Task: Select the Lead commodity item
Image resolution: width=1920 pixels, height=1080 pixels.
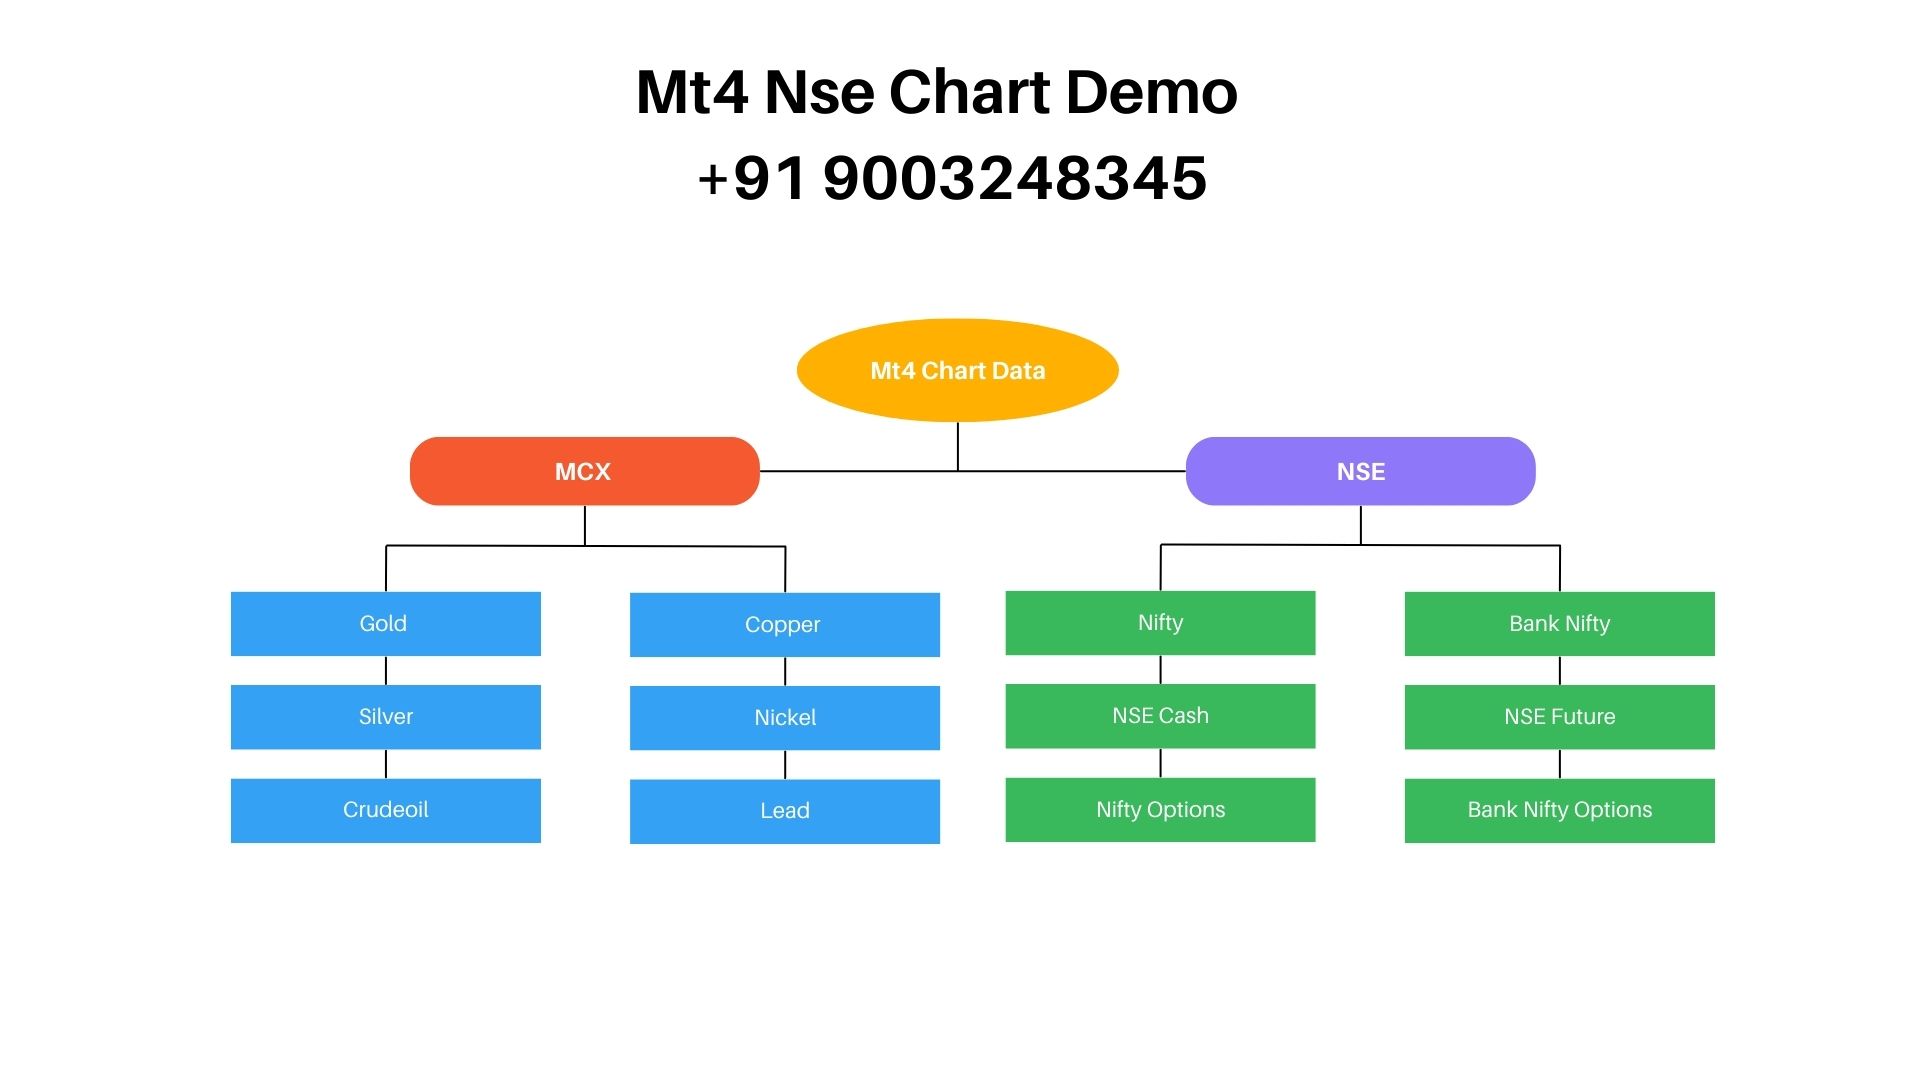Action: [x=785, y=808]
